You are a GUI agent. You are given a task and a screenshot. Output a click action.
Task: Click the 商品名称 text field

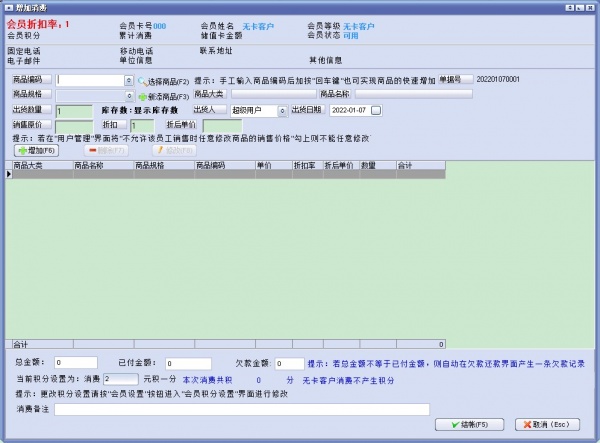click(414, 94)
